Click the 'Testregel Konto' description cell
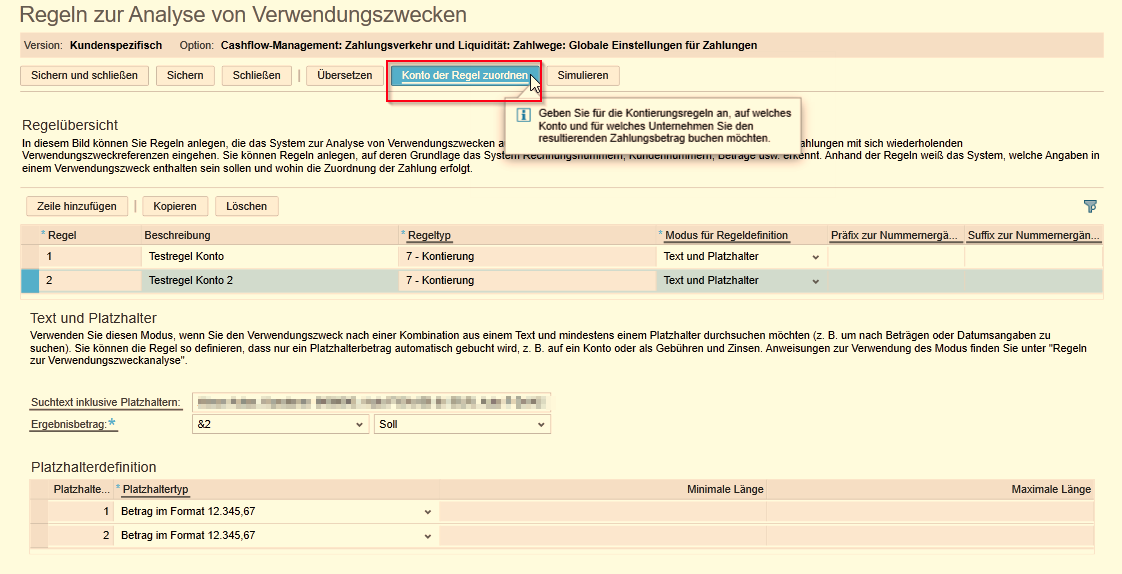The image size is (1122, 574). [x=269, y=256]
